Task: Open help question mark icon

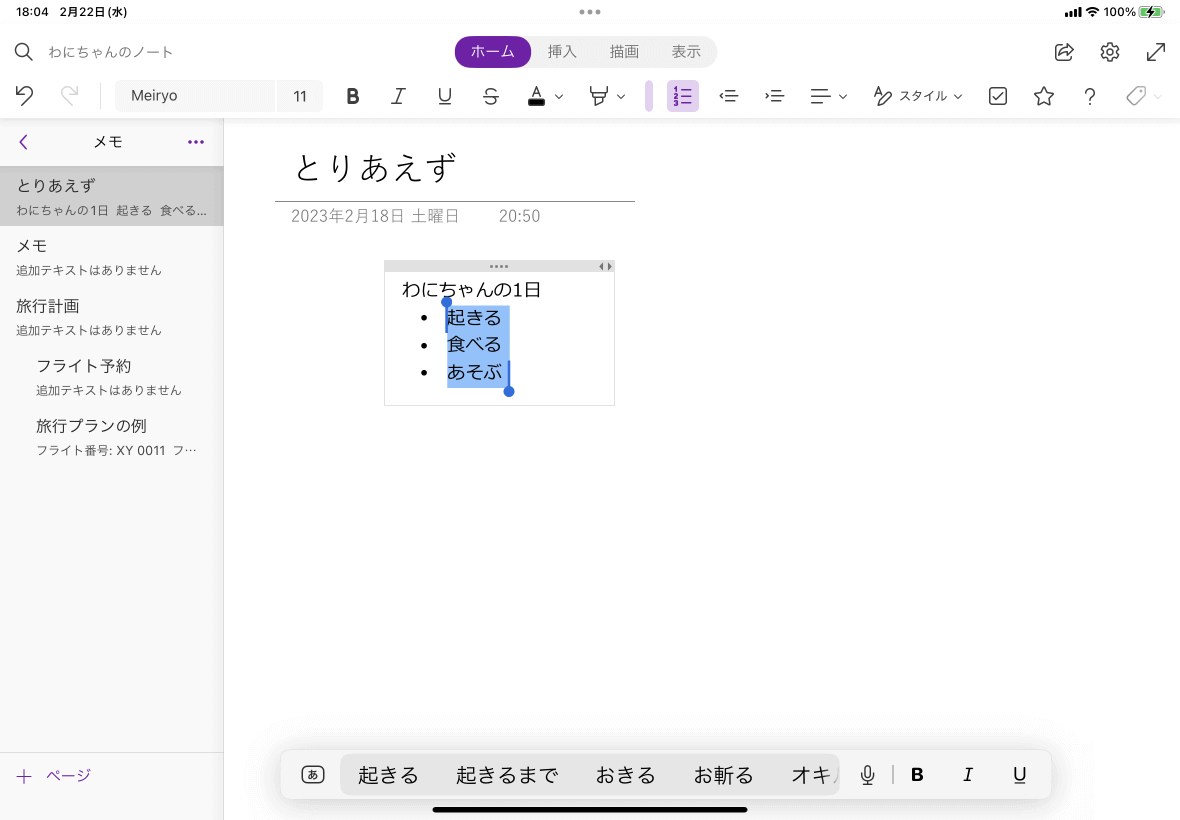Action: tap(1090, 96)
